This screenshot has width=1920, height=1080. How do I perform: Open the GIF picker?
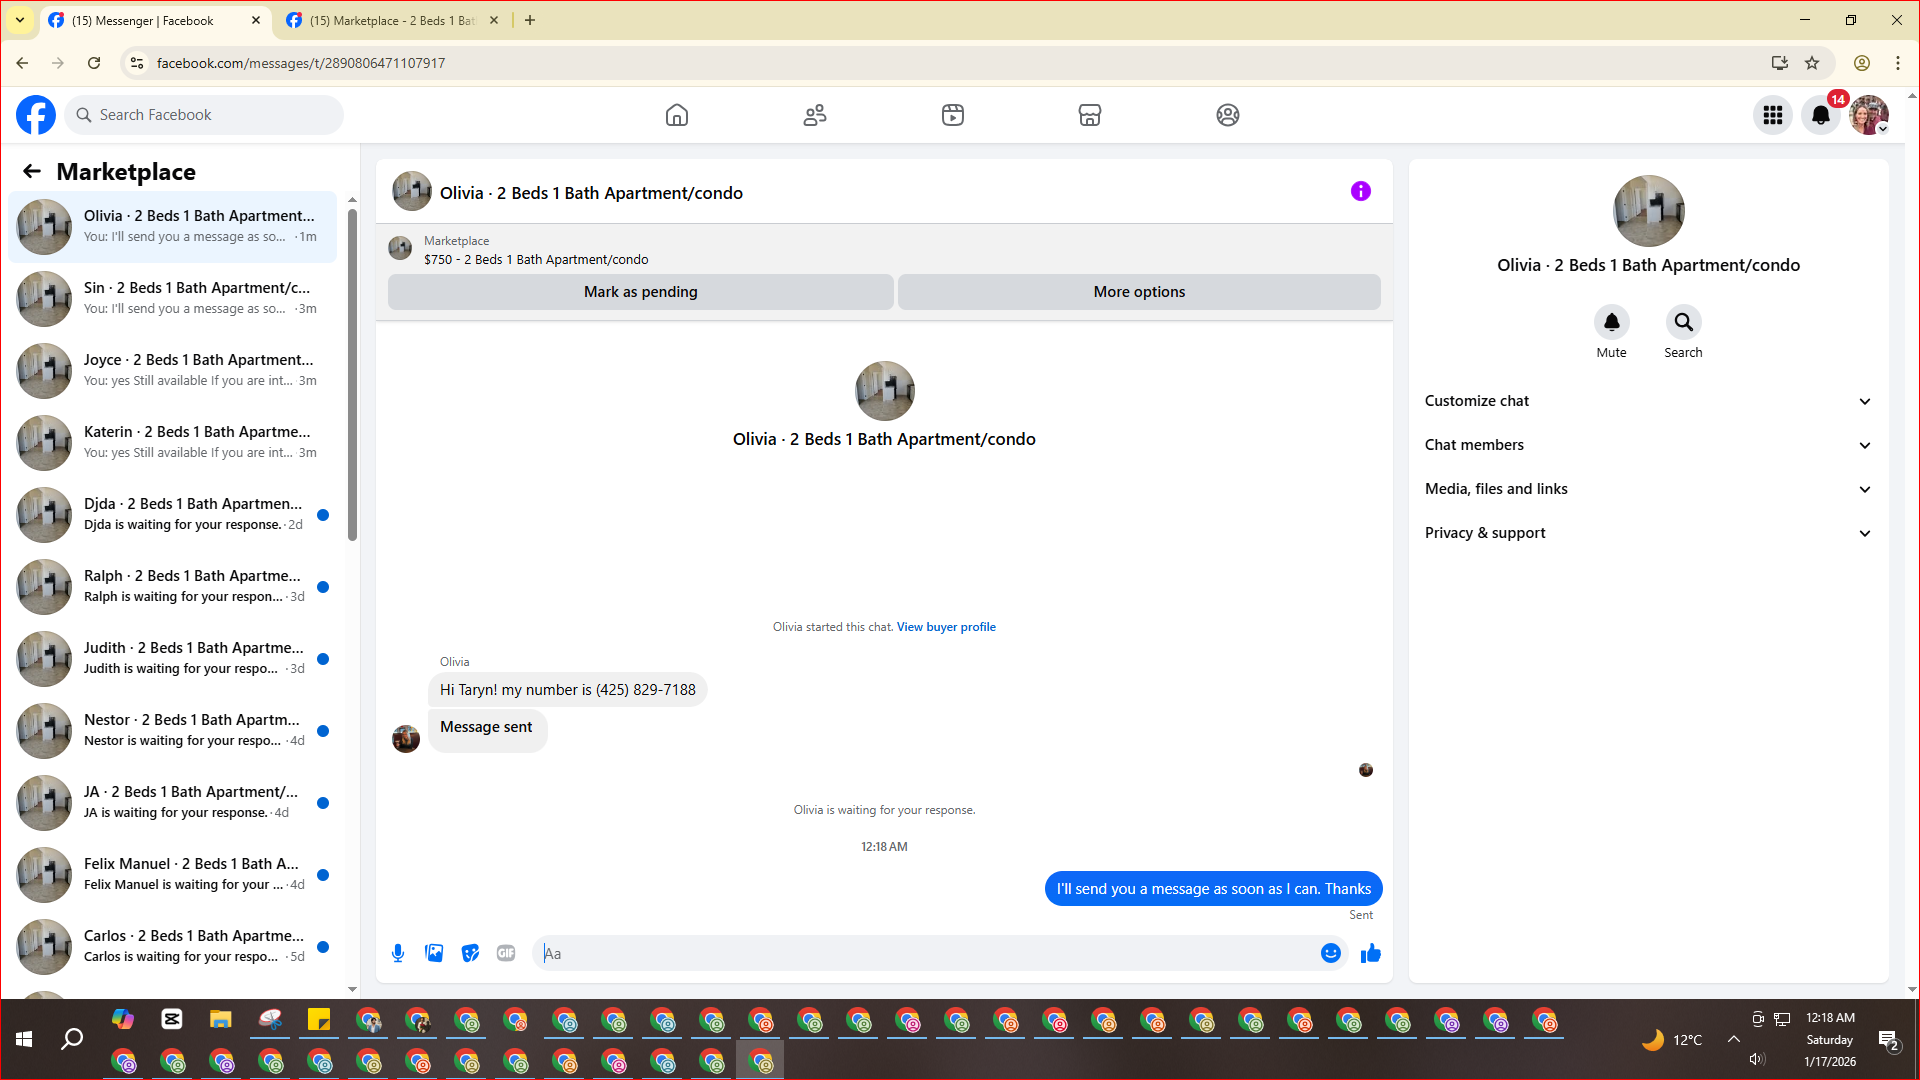click(506, 953)
